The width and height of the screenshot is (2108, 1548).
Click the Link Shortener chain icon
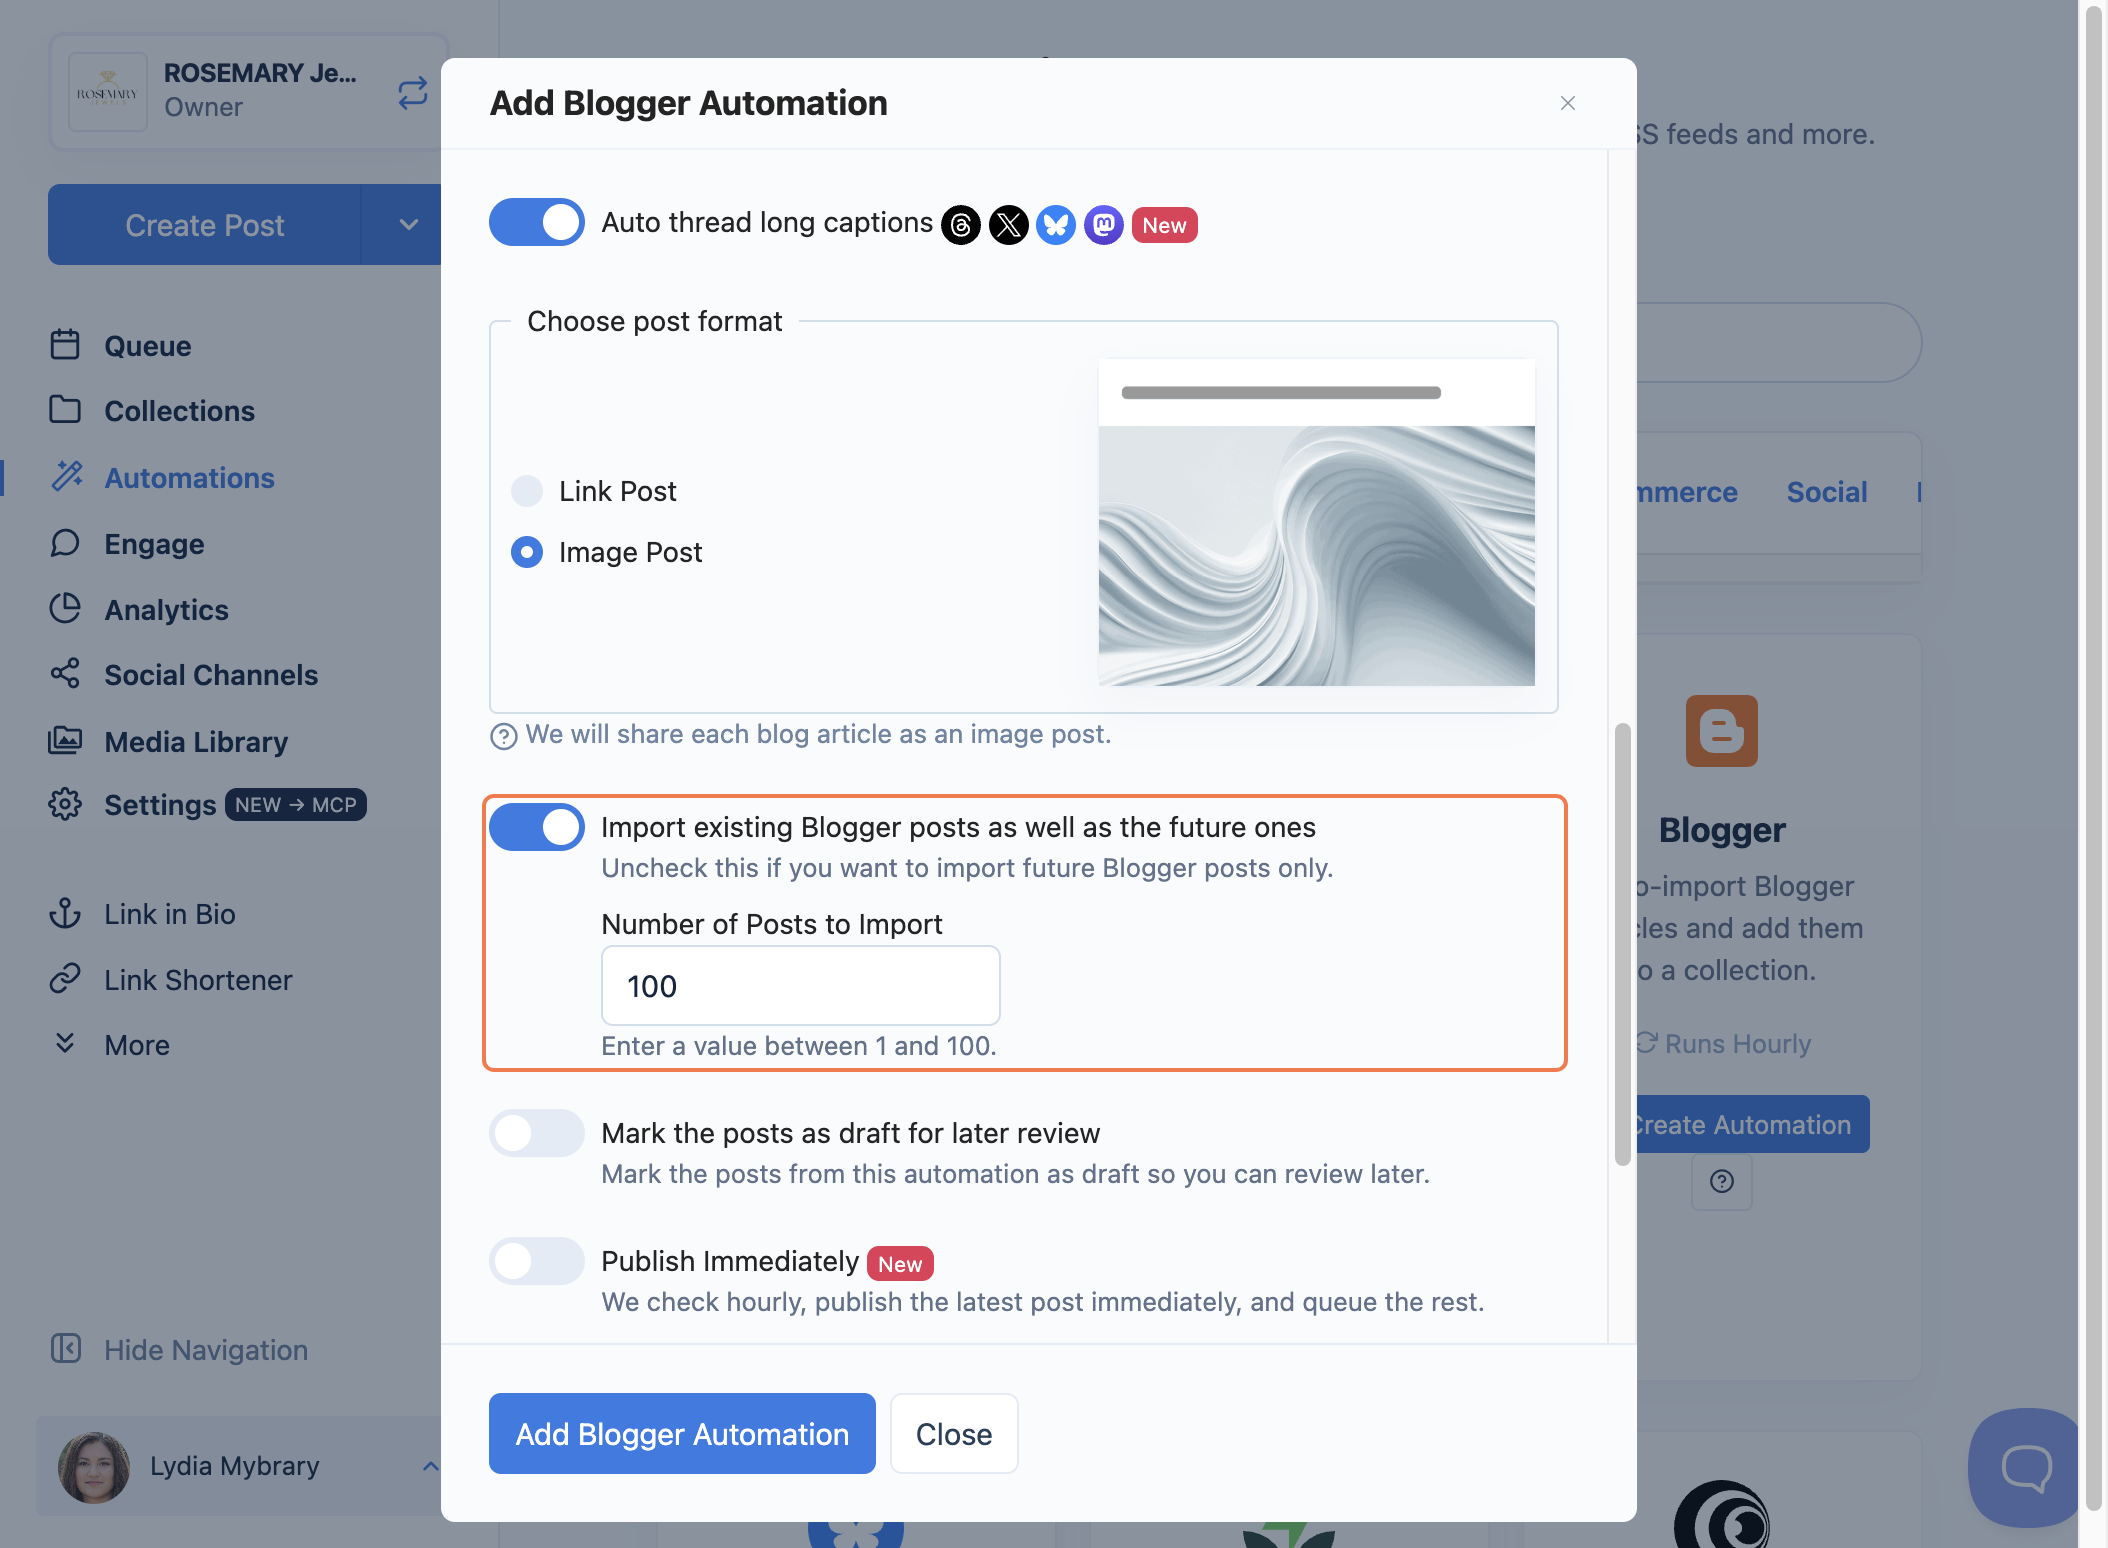tap(65, 979)
